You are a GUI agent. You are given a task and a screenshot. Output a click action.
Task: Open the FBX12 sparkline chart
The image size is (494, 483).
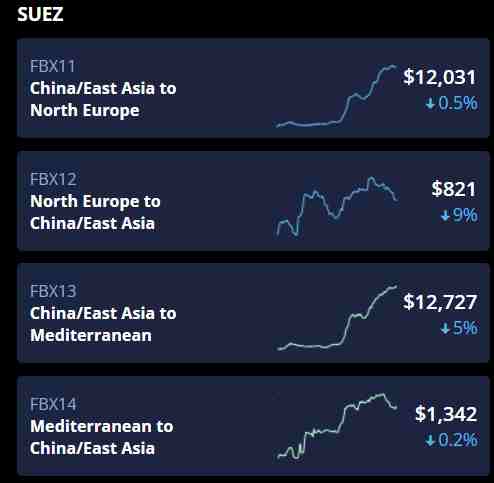[x=337, y=206]
